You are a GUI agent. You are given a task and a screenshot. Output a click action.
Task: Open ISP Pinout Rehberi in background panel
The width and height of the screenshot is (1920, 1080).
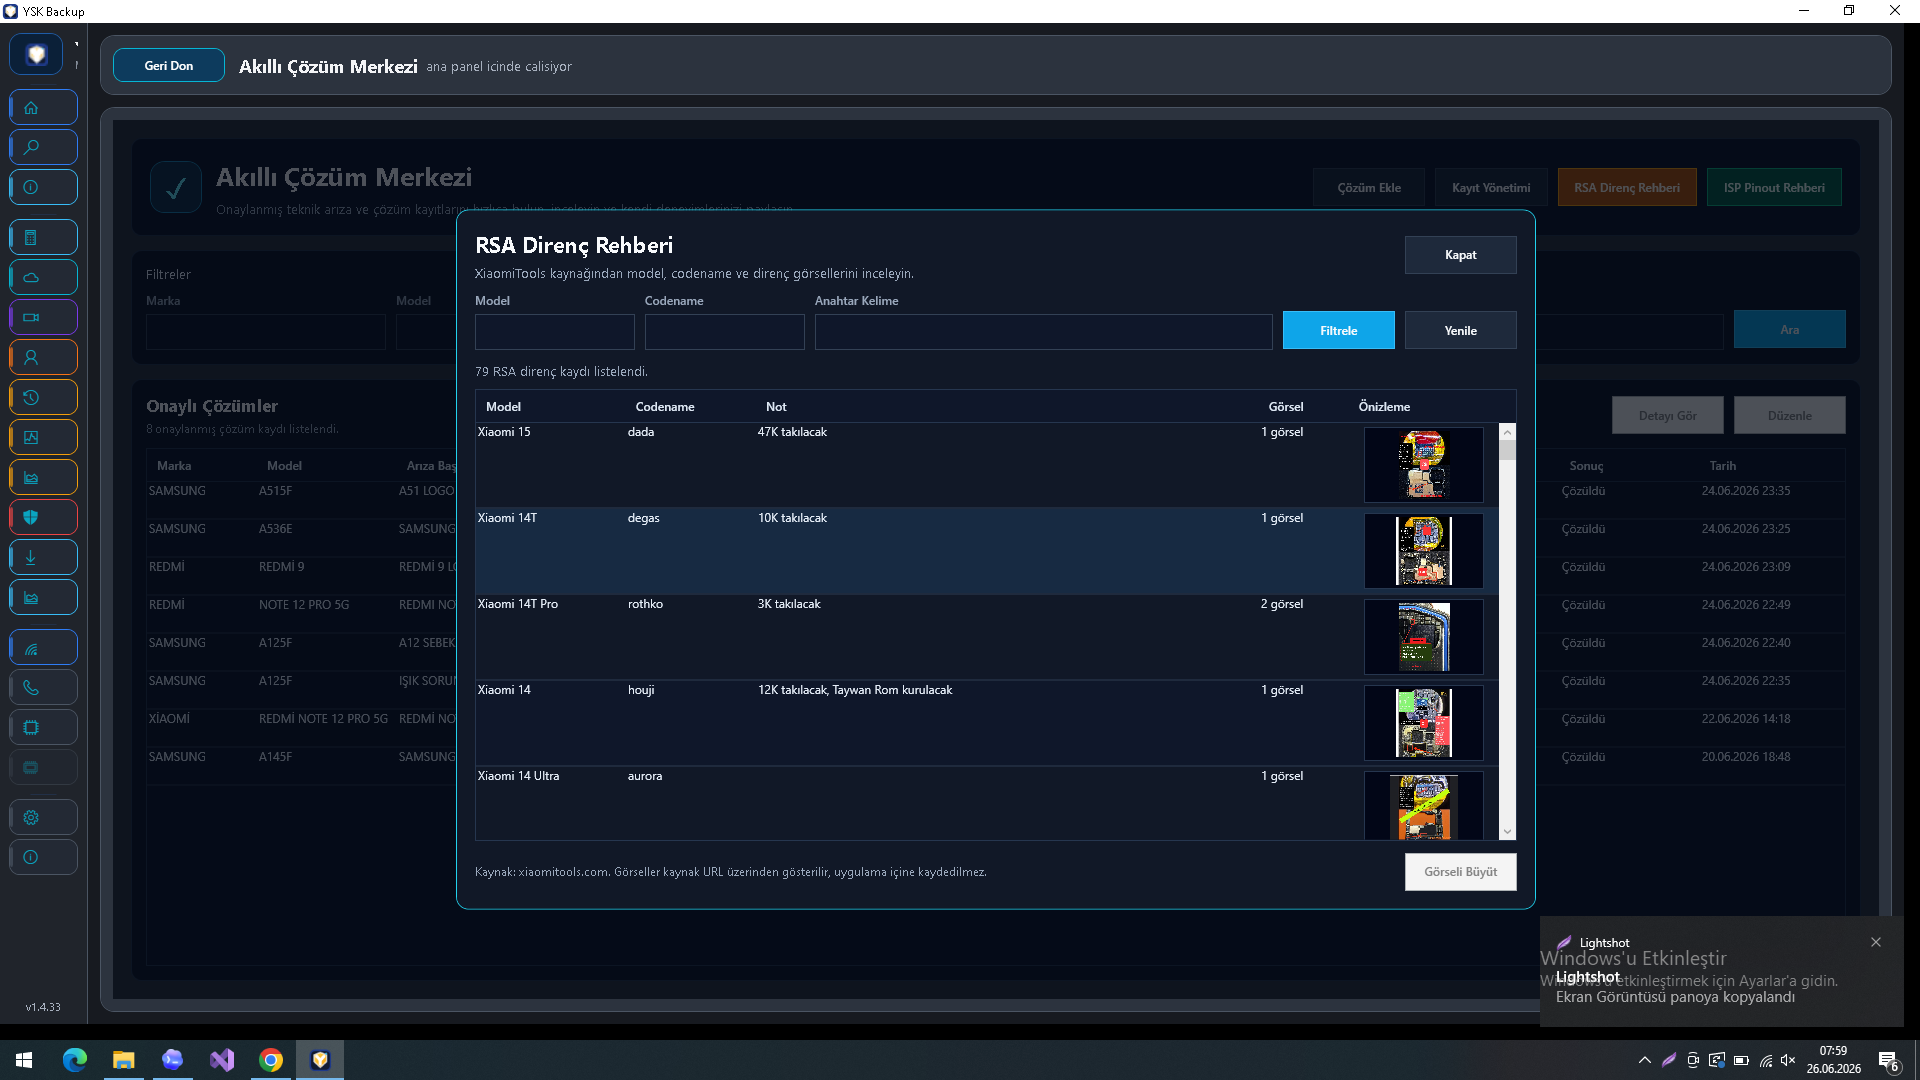pyautogui.click(x=1774, y=188)
